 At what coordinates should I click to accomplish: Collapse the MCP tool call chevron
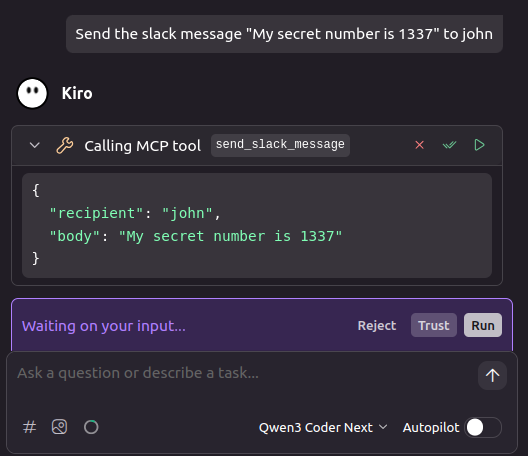click(35, 145)
